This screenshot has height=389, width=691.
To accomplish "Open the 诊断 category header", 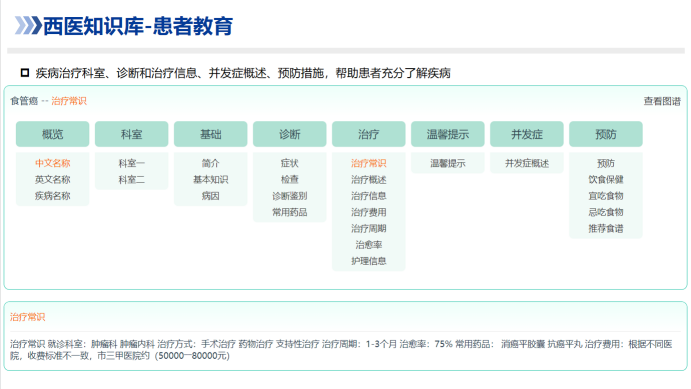I will (290, 134).
